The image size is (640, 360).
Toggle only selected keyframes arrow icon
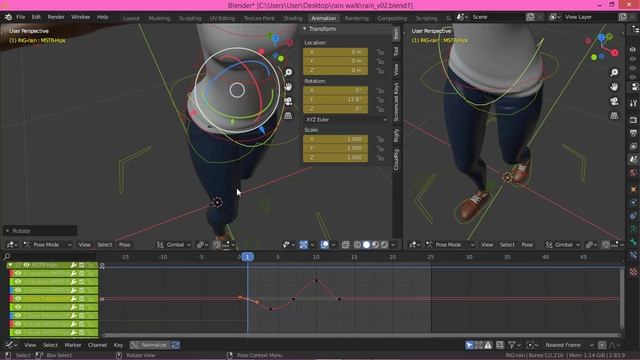click(x=469, y=345)
